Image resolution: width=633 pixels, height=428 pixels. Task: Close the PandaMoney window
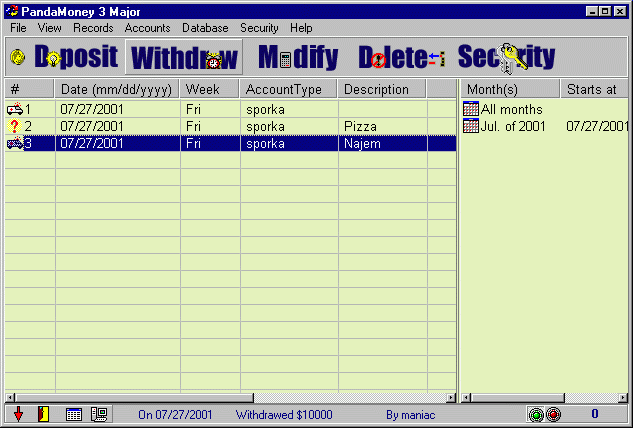pos(620,11)
